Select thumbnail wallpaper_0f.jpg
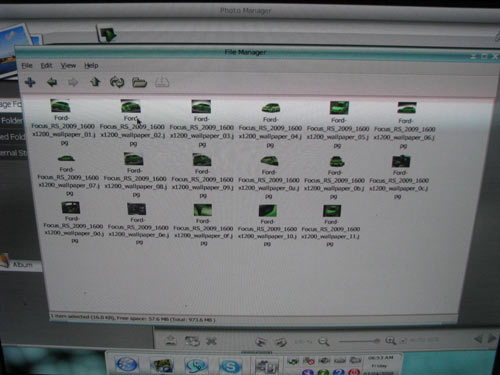The width and height of the screenshot is (500, 375). click(x=203, y=210)
